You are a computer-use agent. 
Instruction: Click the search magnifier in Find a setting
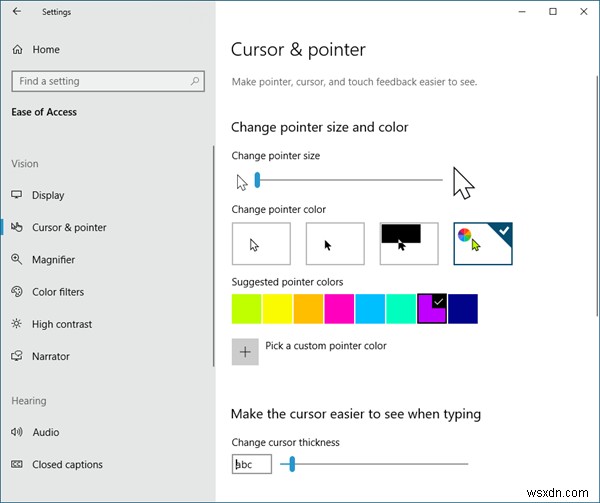click(195, 81)
